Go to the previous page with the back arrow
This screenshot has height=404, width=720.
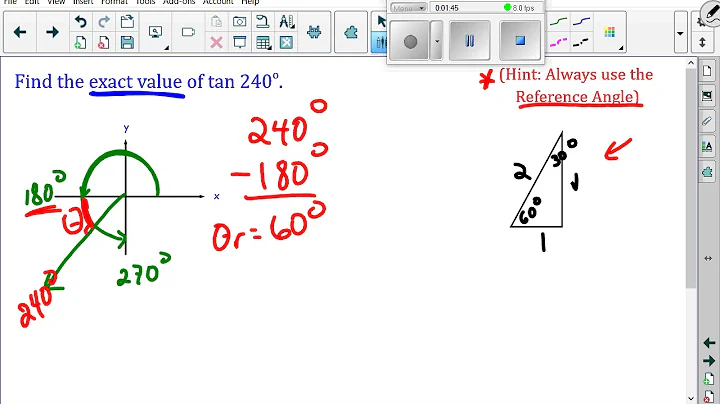20,32
